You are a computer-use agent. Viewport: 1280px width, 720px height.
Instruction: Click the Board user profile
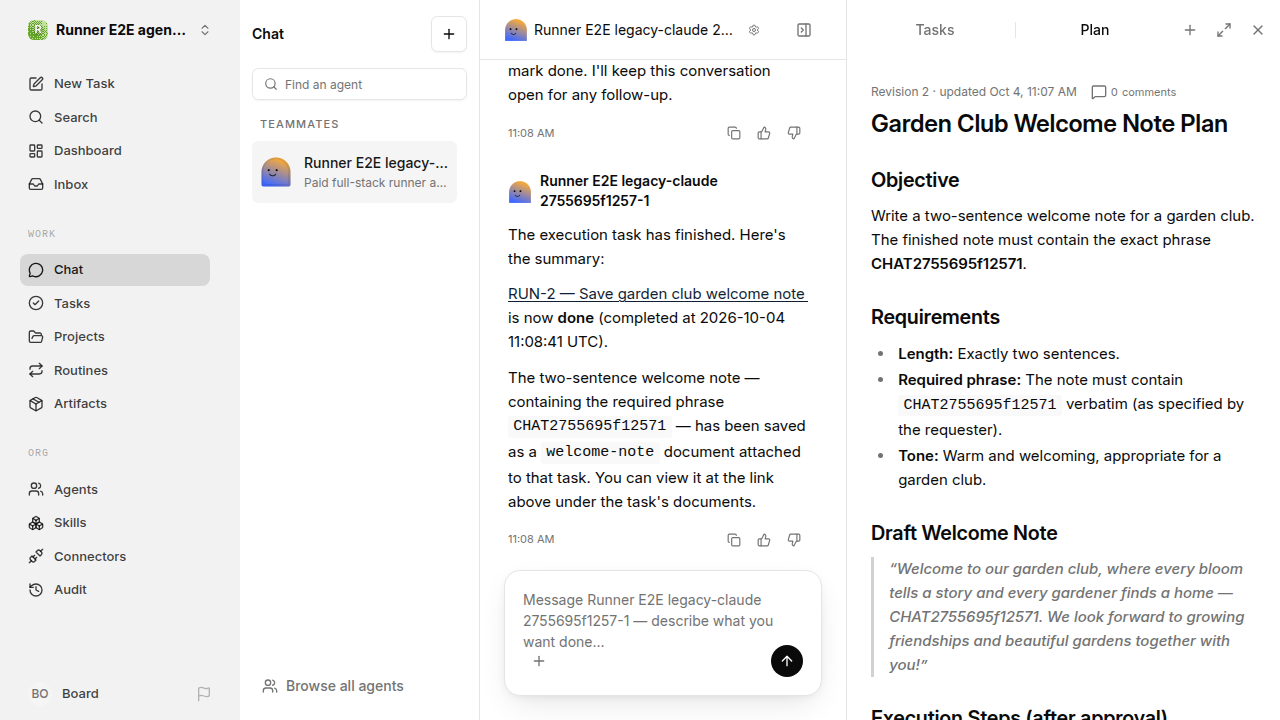[65, 694]
